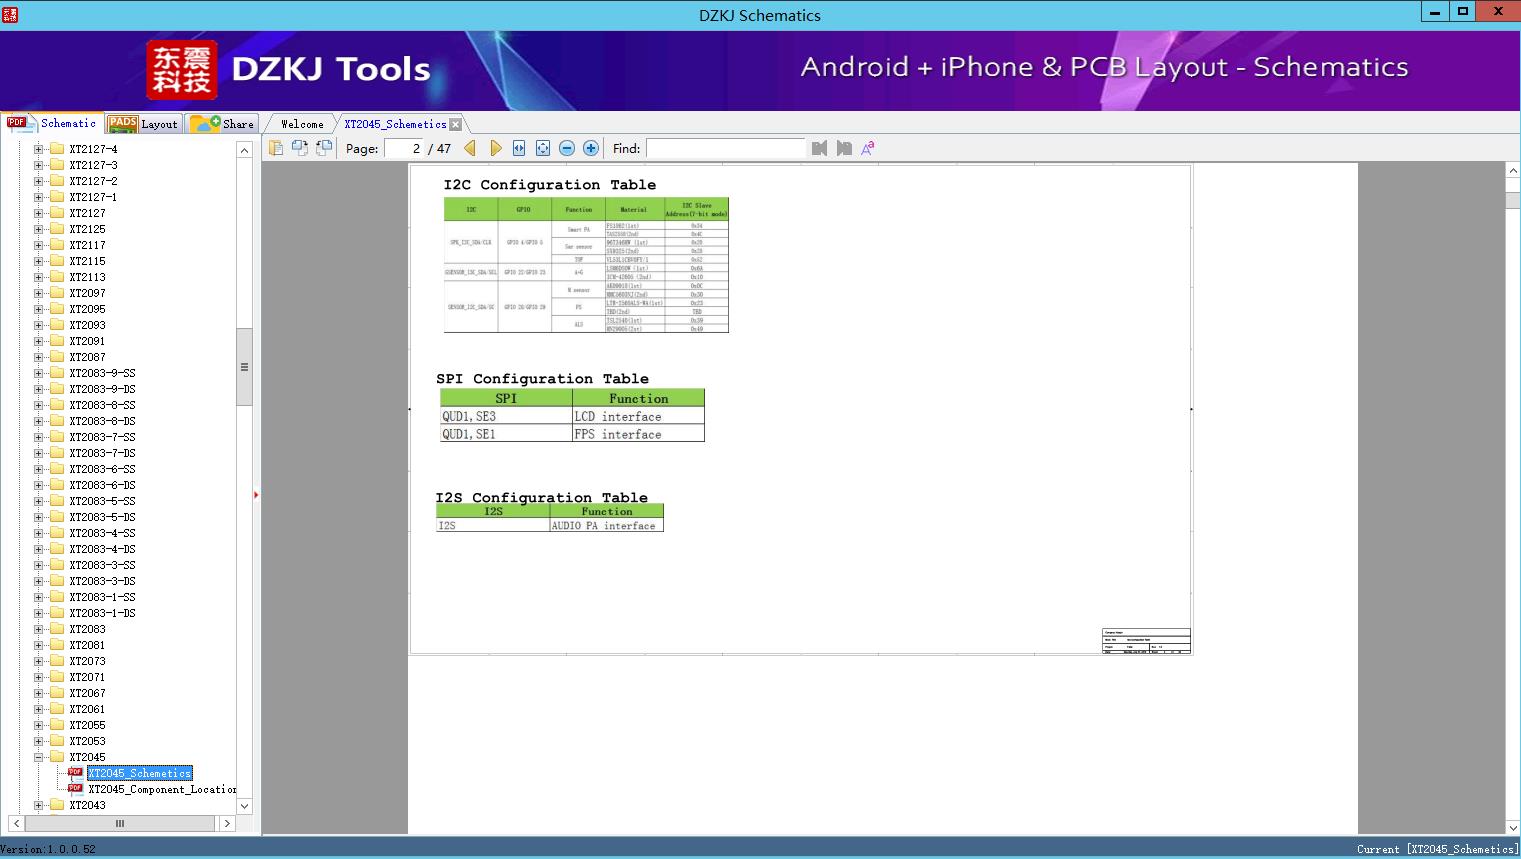Image resolution: width=1521 pixels, height=859 pixels.
Task: Expand the XT2083 folder node
Action: [39, 629]
